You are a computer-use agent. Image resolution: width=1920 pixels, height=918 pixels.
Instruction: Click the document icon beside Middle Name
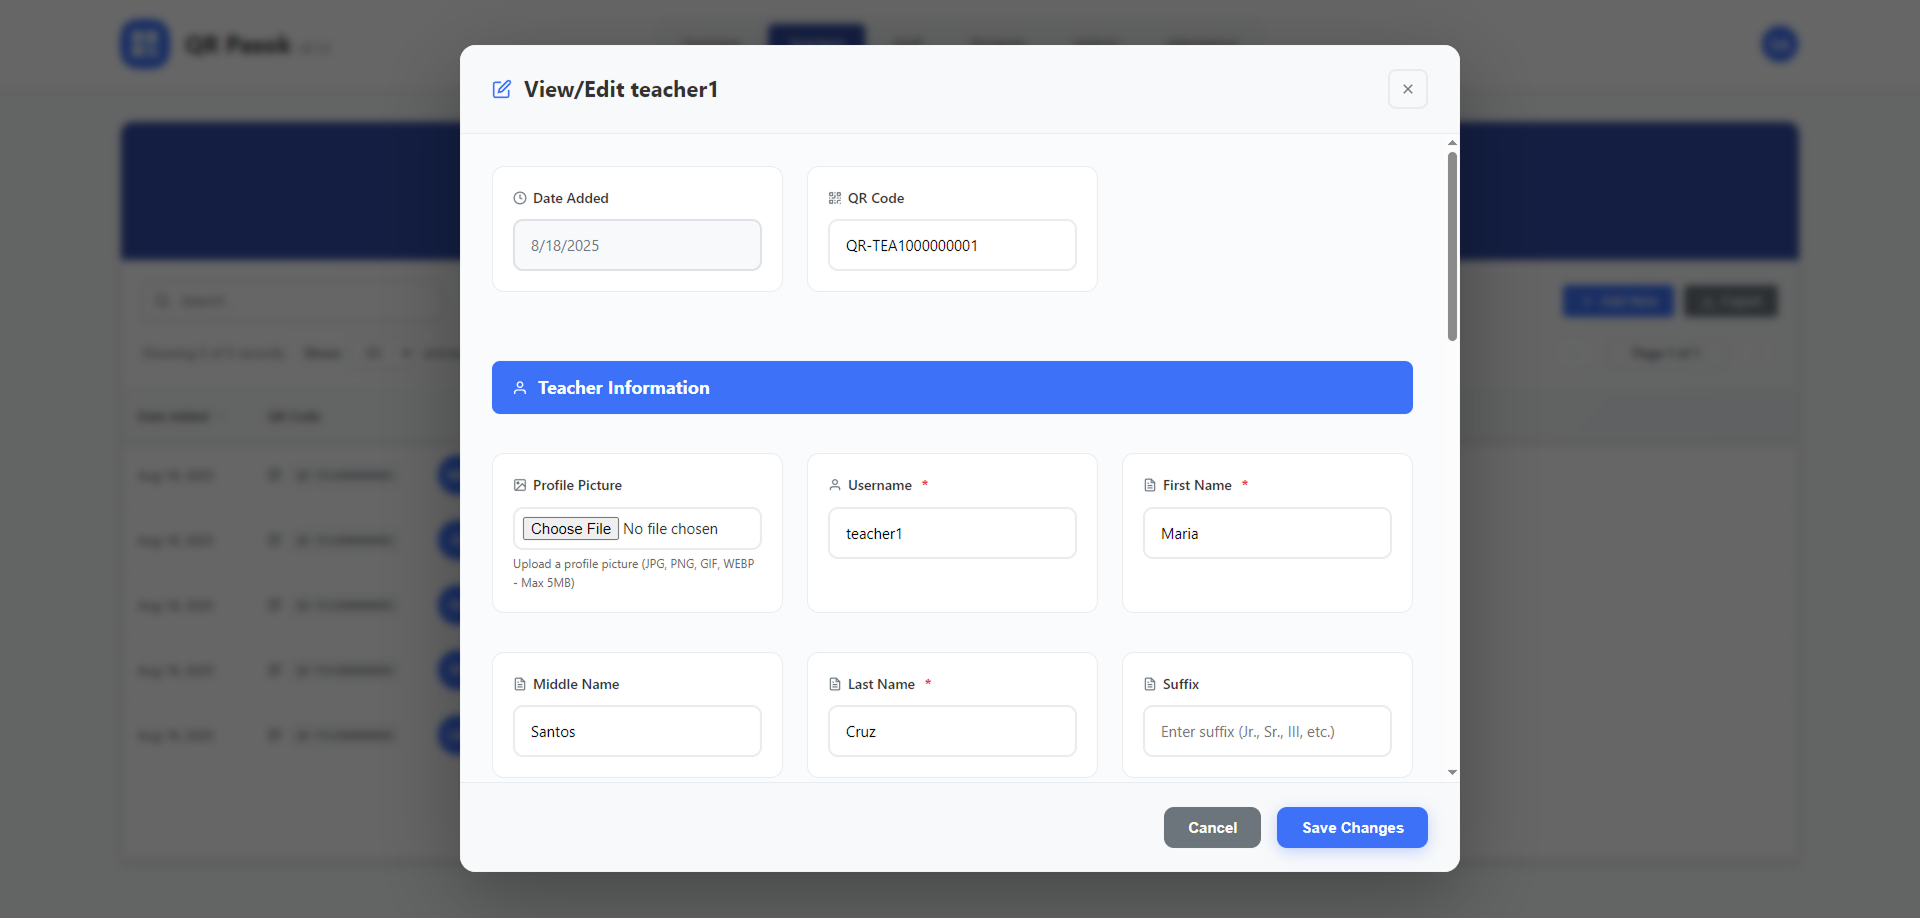click(x=519, y=684)
